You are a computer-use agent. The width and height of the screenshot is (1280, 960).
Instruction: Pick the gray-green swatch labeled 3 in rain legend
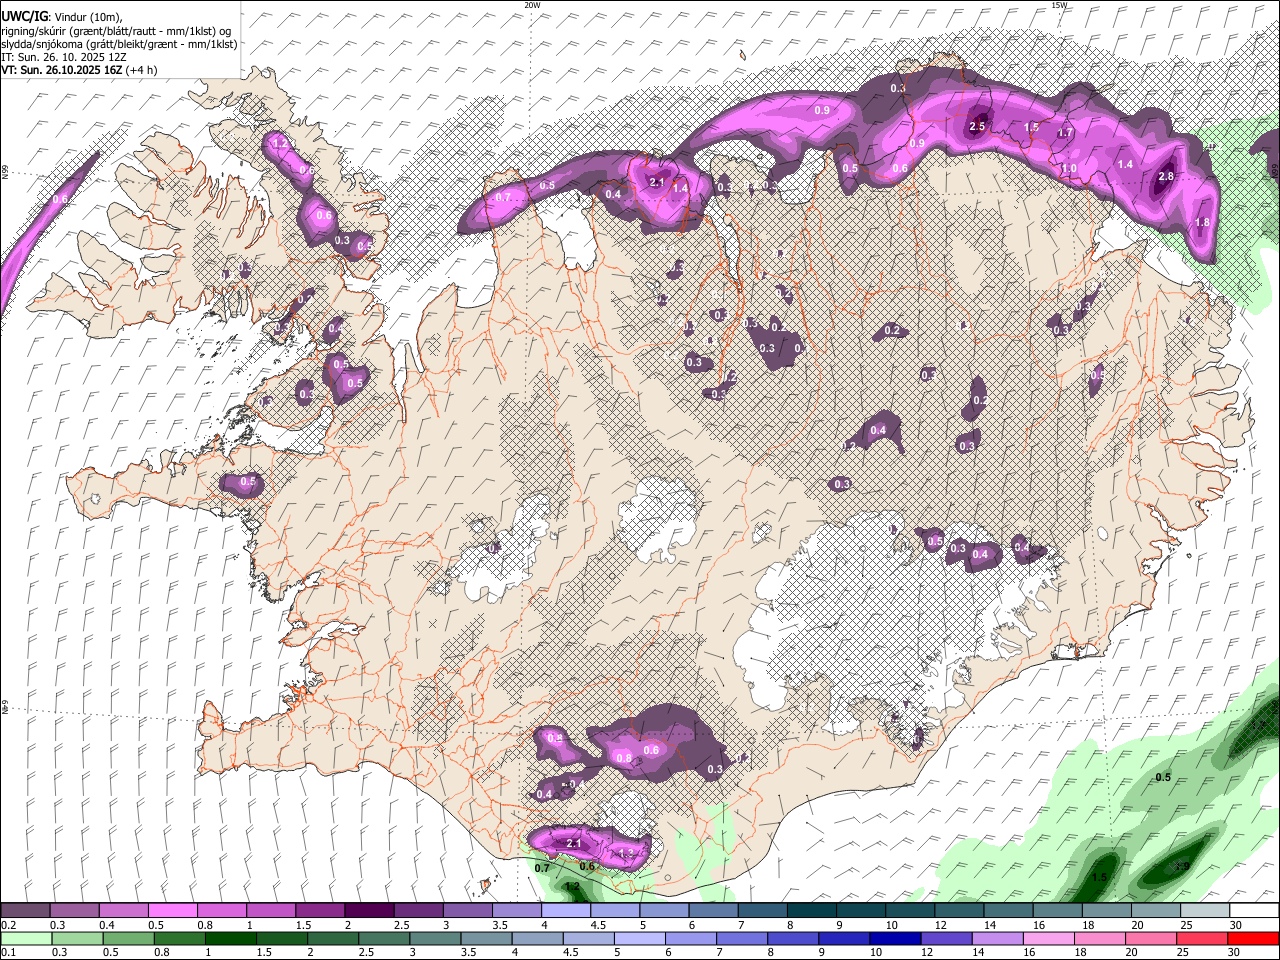[435, 939]
